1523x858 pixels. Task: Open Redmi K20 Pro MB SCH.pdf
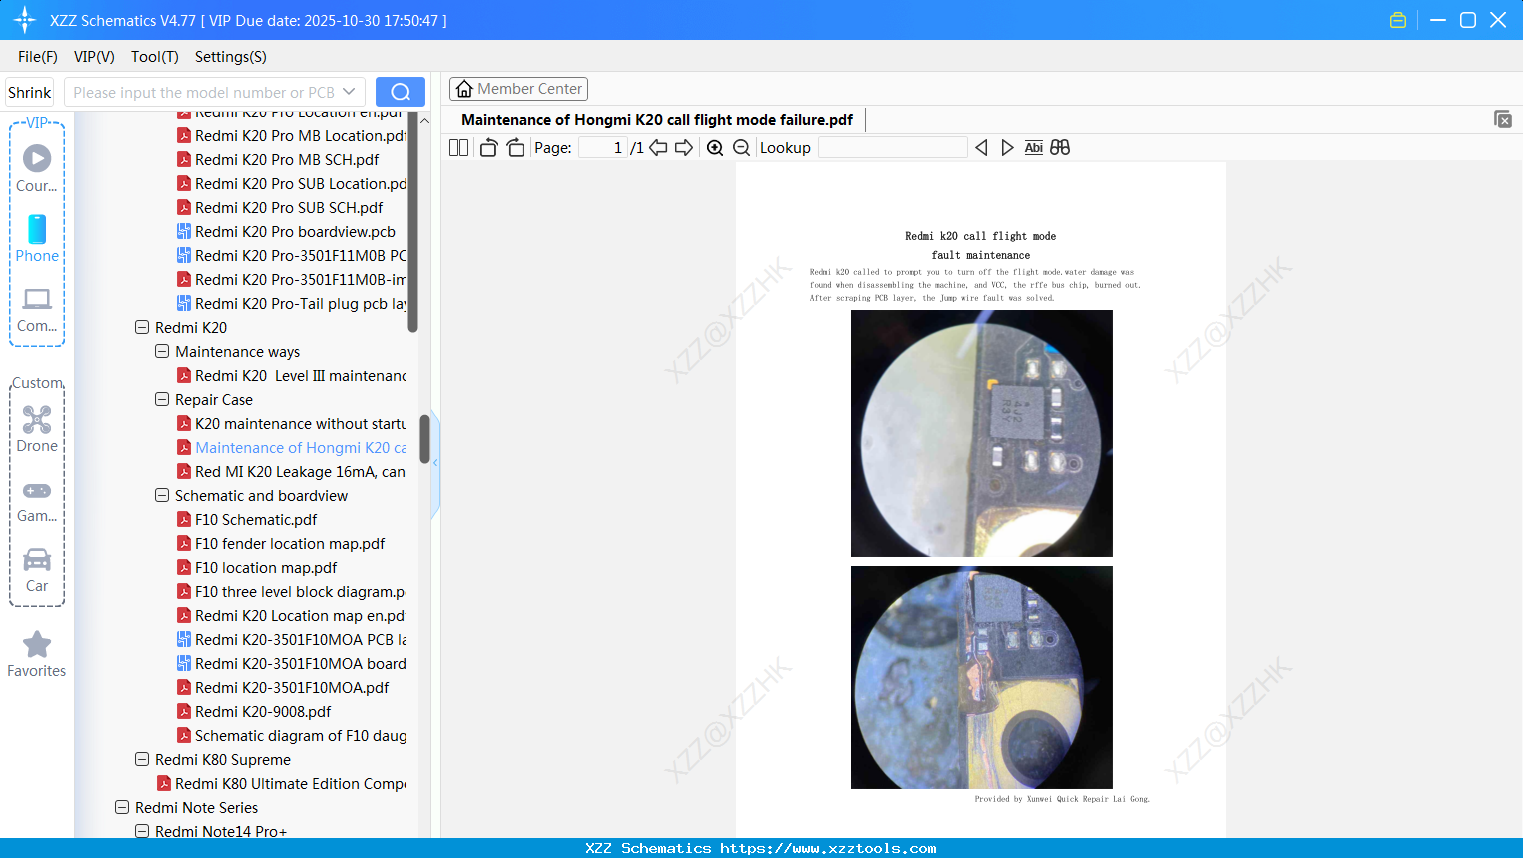tap(287, 160)
